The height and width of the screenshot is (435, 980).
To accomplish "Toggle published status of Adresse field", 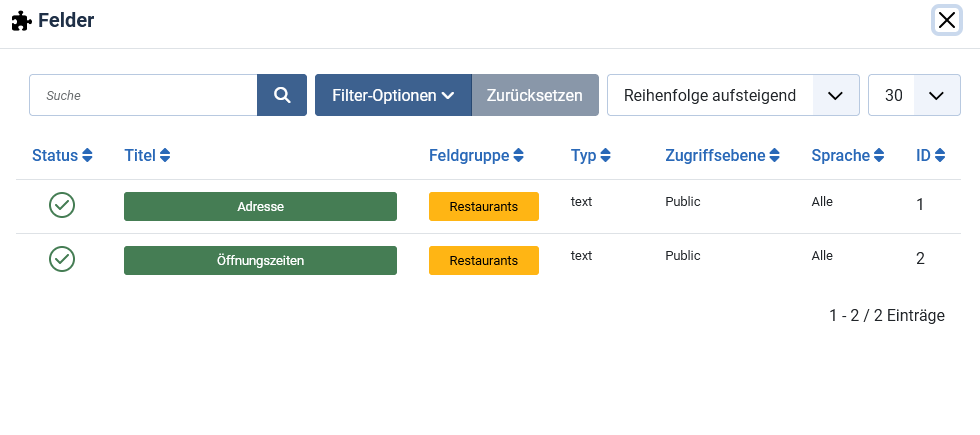I will click(x=62, y=205).
